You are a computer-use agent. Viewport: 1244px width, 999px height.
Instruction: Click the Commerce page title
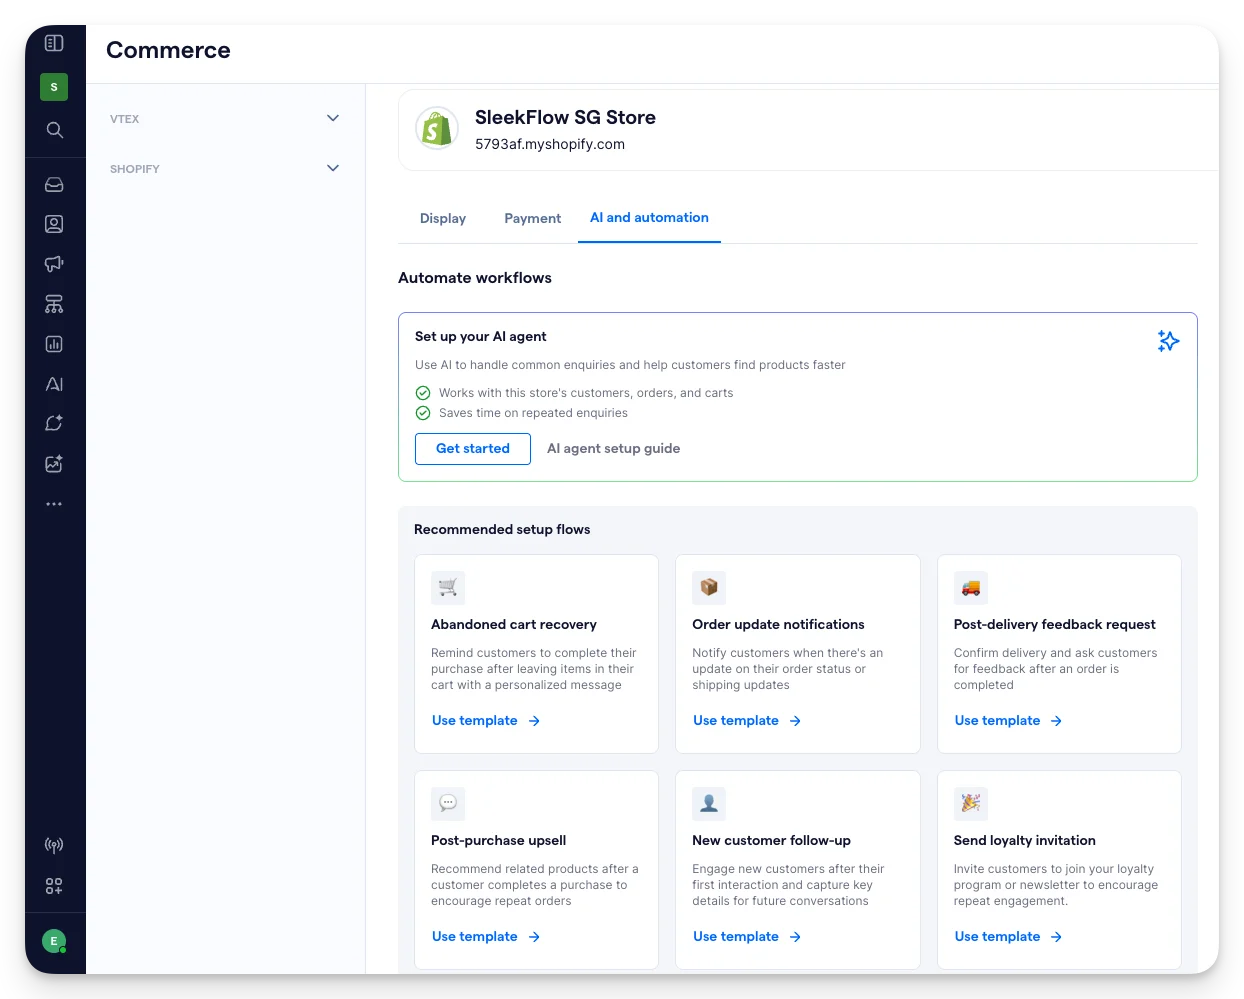168,50
